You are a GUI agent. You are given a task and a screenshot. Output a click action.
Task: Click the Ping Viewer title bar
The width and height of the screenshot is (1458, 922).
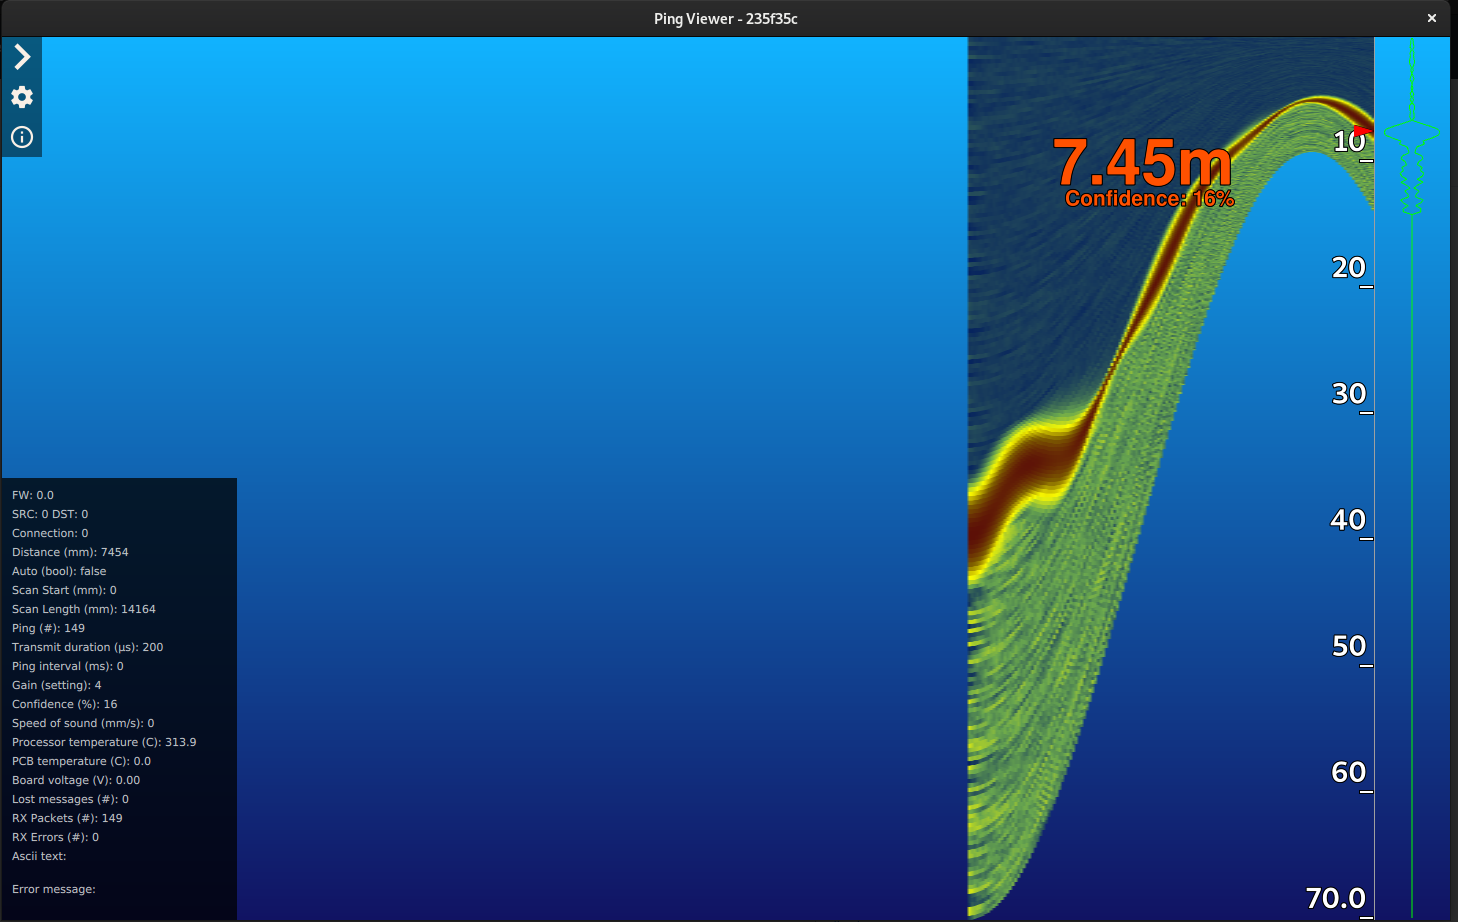tap(724, 17)
